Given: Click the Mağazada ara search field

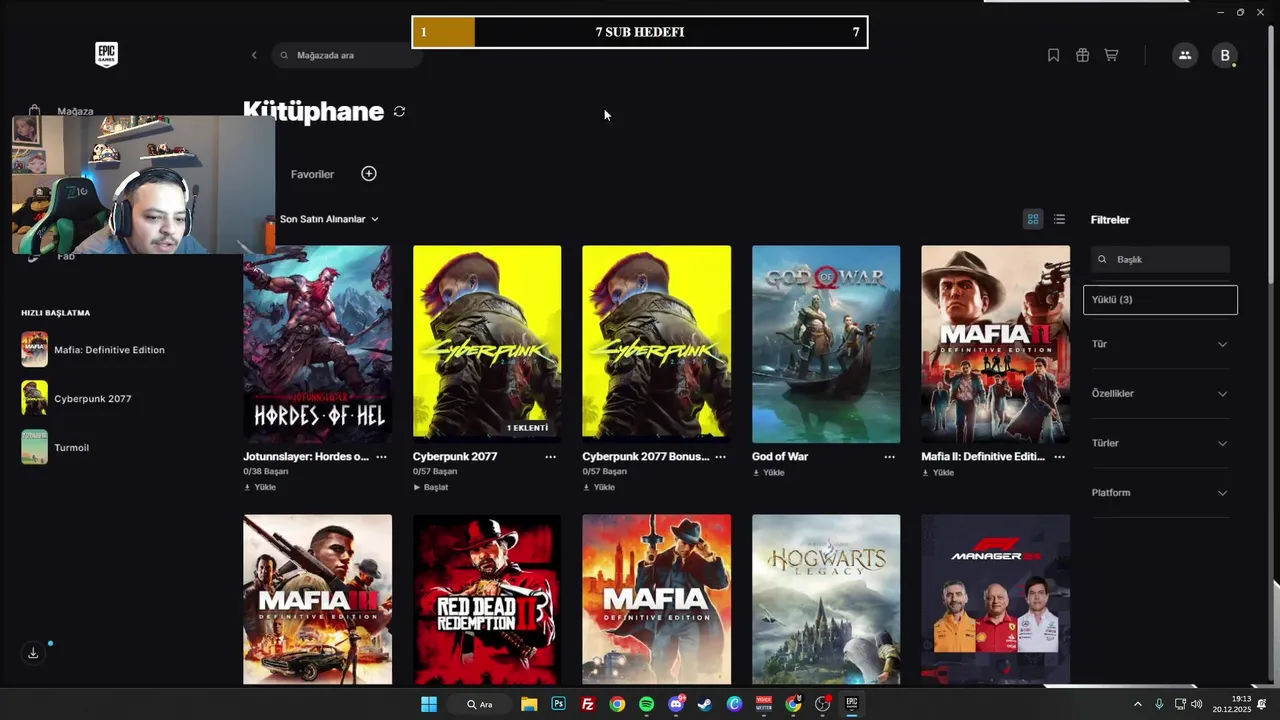Looking at the screenshot, I should point(346,55).
